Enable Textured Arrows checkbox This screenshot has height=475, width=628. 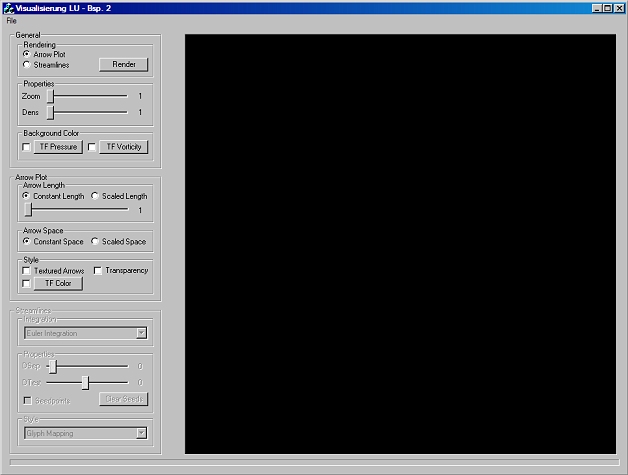point(27,270)
